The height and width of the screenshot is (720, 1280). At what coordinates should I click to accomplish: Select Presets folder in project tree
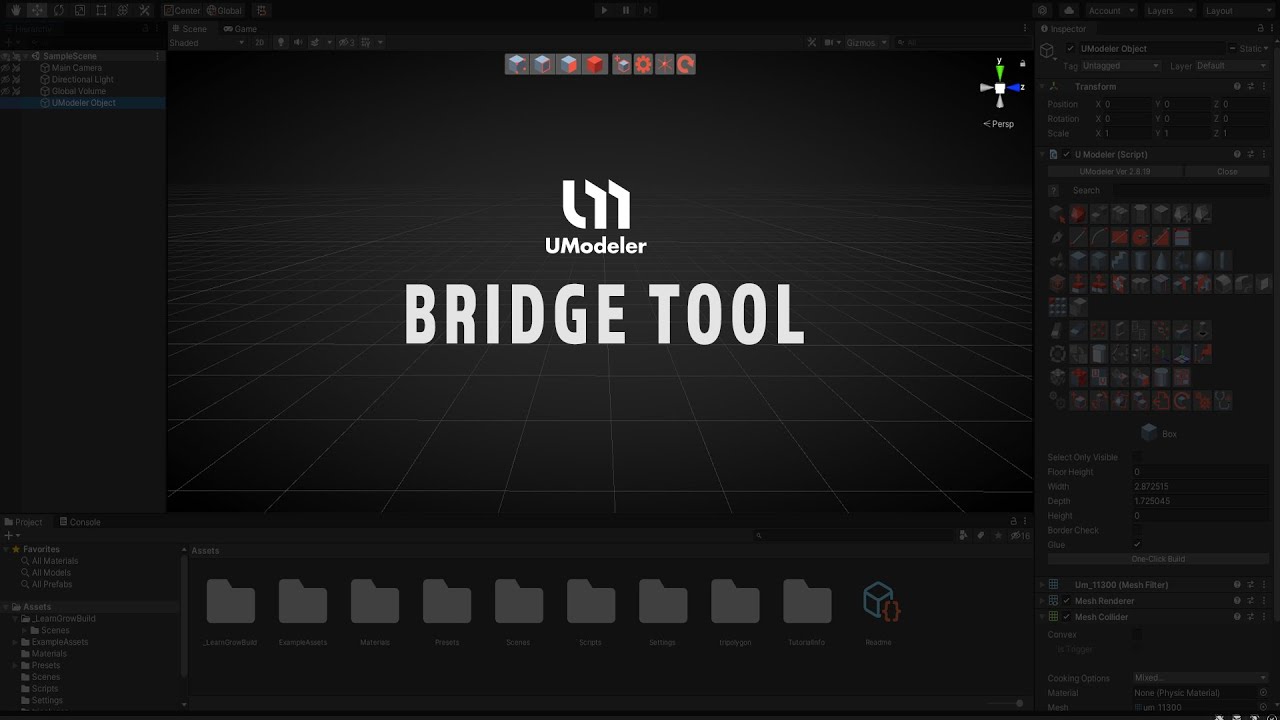pyautogui.click(x=46, y=665)
